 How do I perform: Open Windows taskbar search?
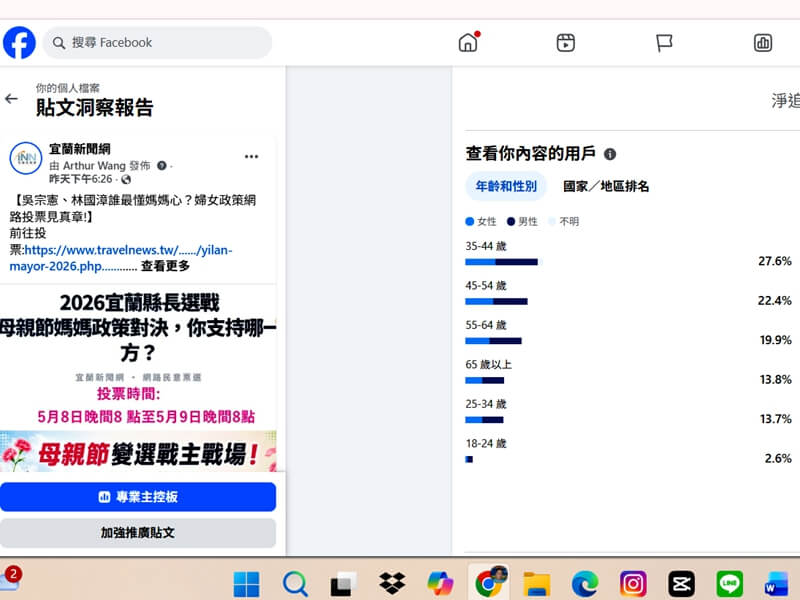click(x=295, y=584)
